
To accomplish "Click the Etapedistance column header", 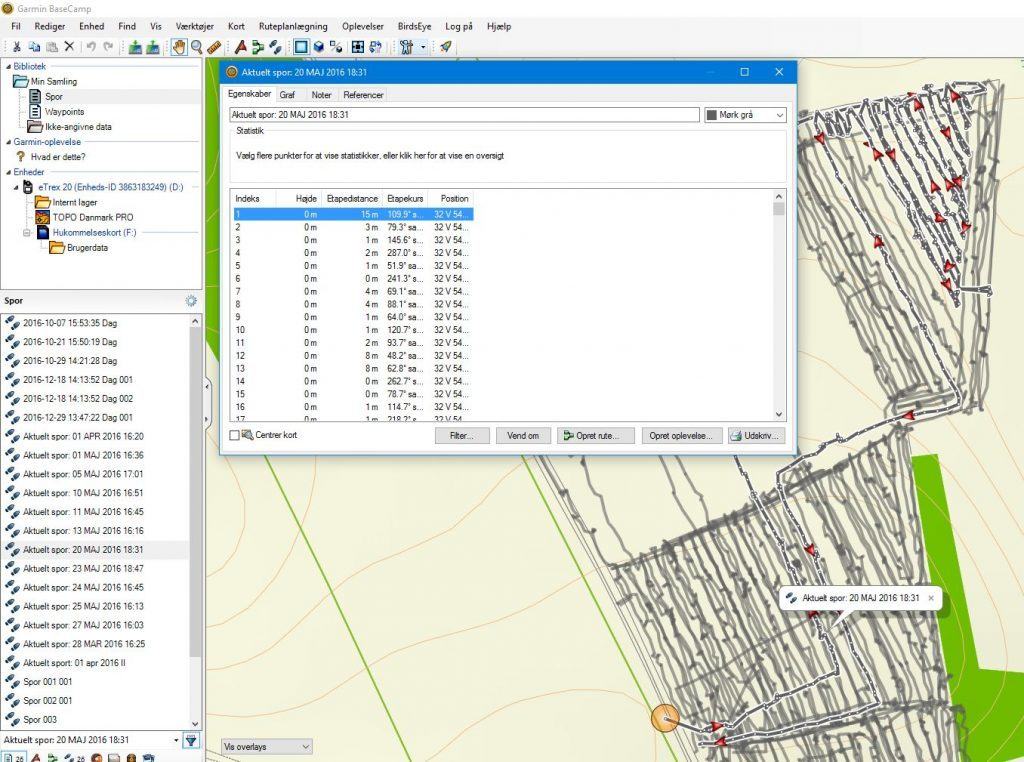I will coord(352,198).
